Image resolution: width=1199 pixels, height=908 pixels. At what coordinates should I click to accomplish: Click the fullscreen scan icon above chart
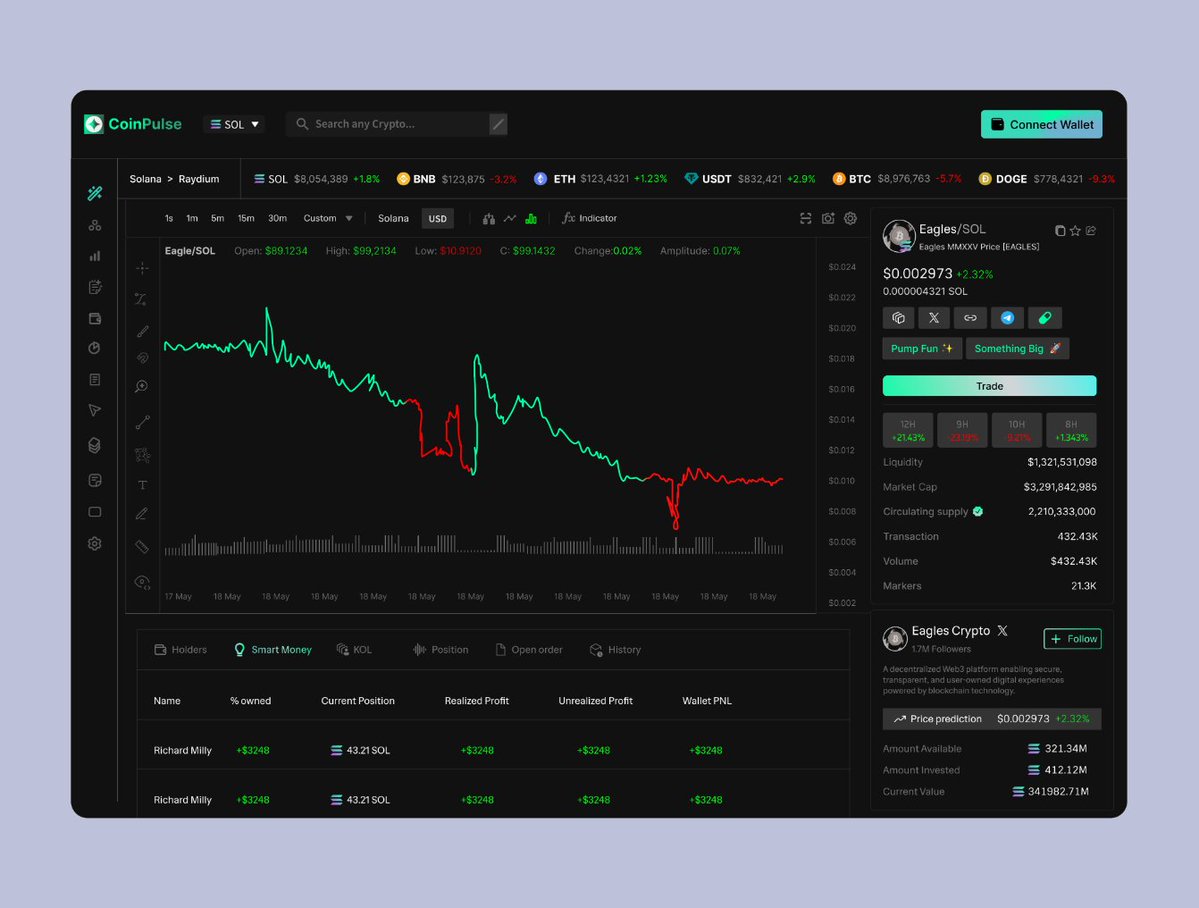pyautogui.click(x=805, y=219)
